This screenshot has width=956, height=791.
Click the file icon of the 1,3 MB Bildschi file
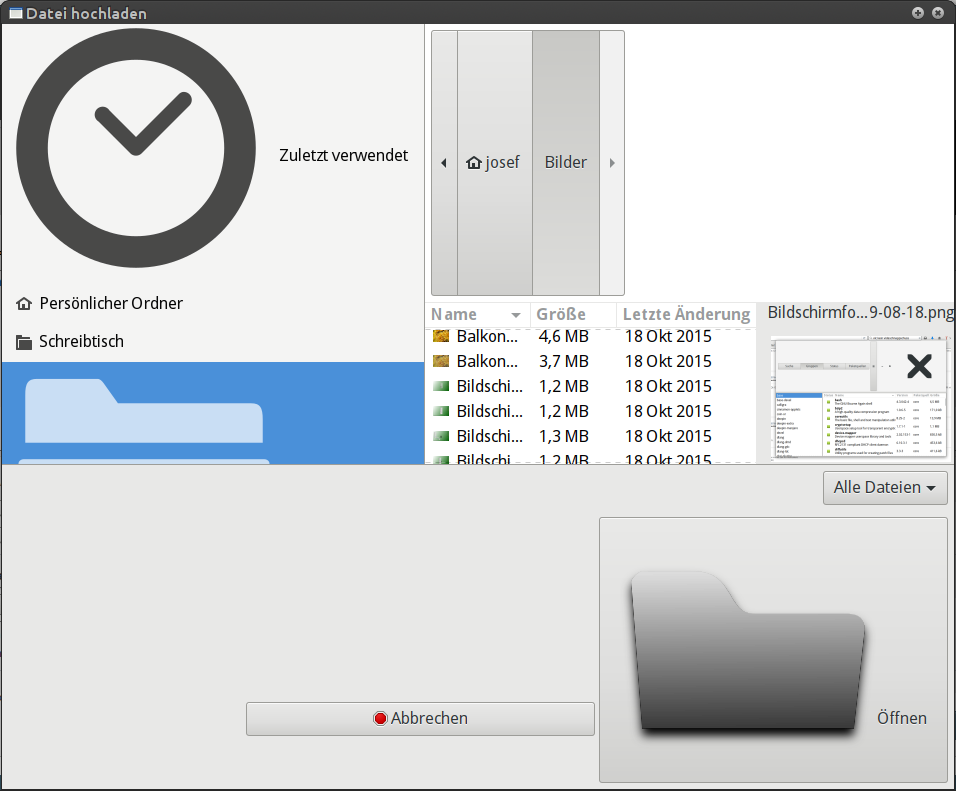coord(441,436)
